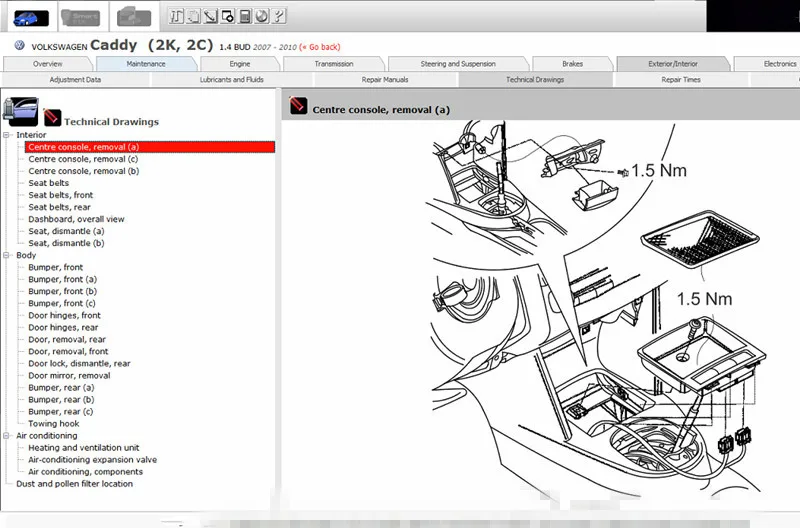Click the Volkswagen logo beside the model name
Image resolution: width=800 pixels, height=528 pixels.
coord(19,45)
